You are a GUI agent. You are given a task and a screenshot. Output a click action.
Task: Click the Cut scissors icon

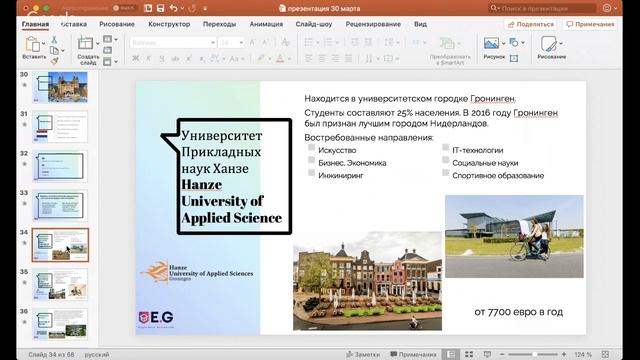pos(54,39)
